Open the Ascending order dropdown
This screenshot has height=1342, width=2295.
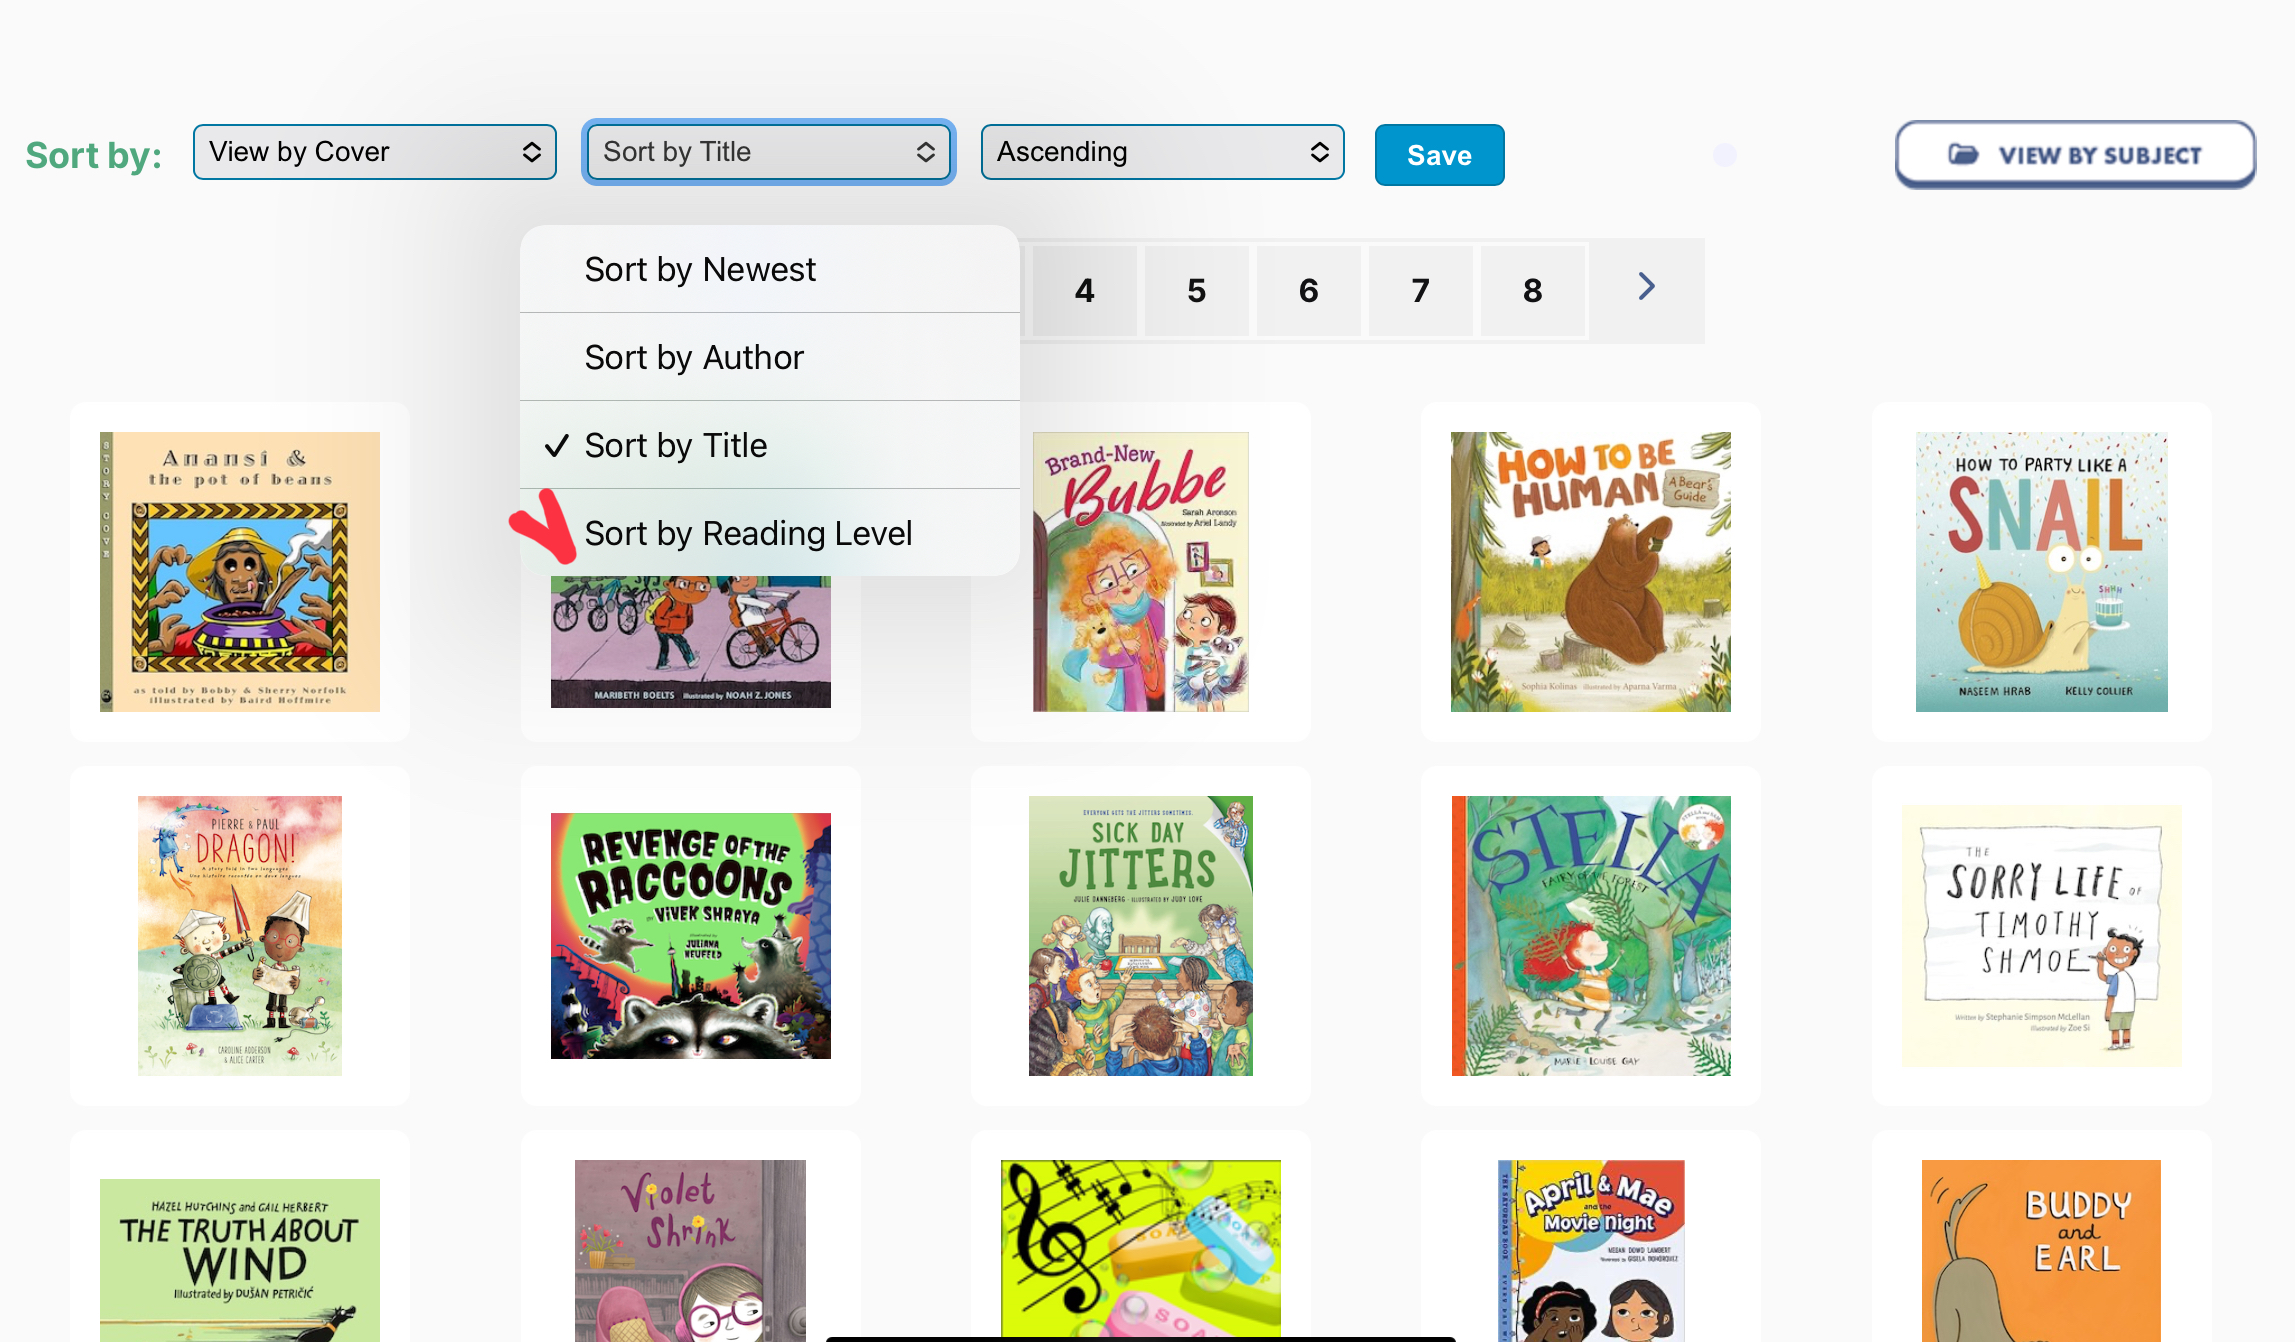tap(1162, 152)
